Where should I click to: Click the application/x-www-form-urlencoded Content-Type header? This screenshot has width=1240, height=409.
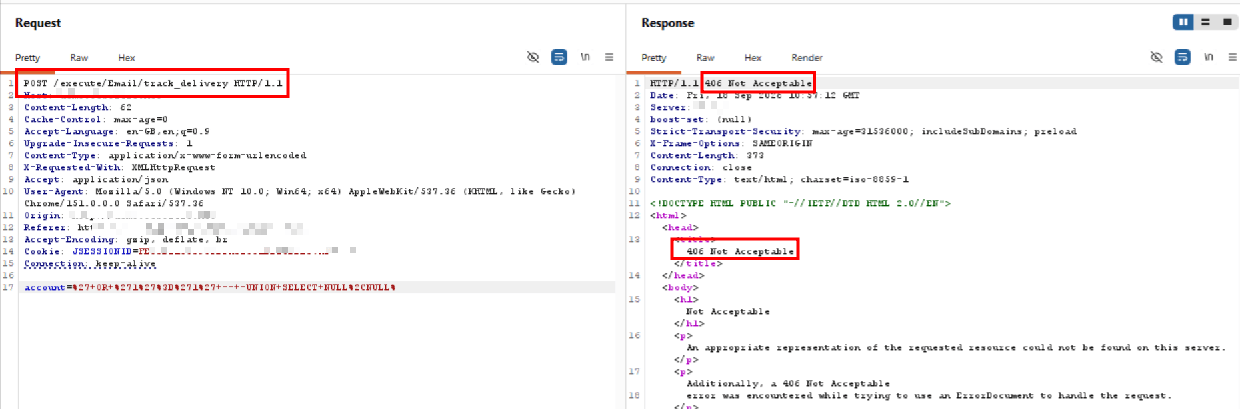pyautogui.click(x=165, y=156)
